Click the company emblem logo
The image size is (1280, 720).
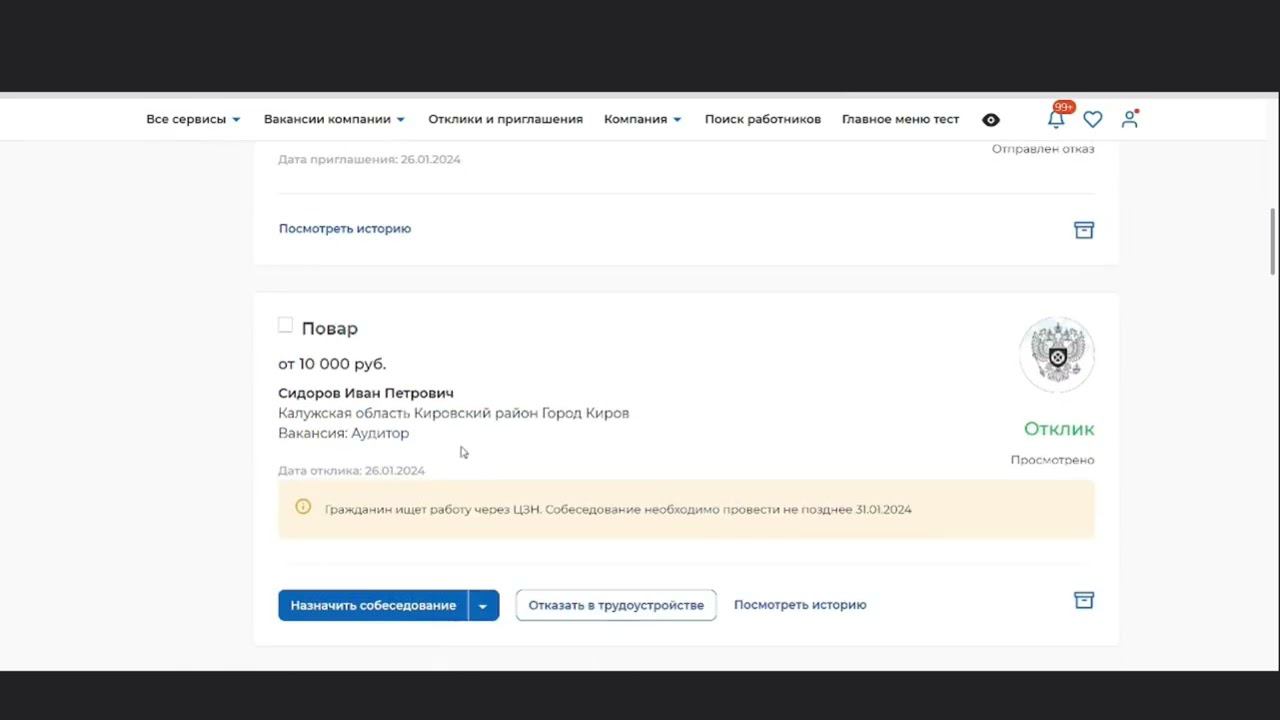(x=1057, y=354)
